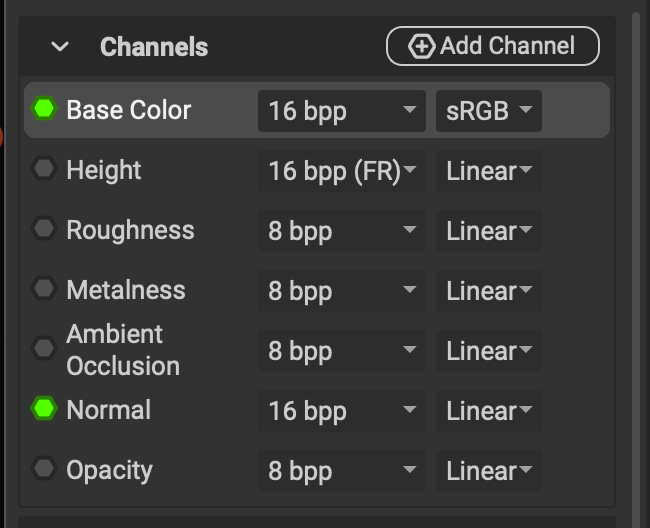Disable the Normal channel indicator
This screenshot has width=650, height=528.
(44, 409)
